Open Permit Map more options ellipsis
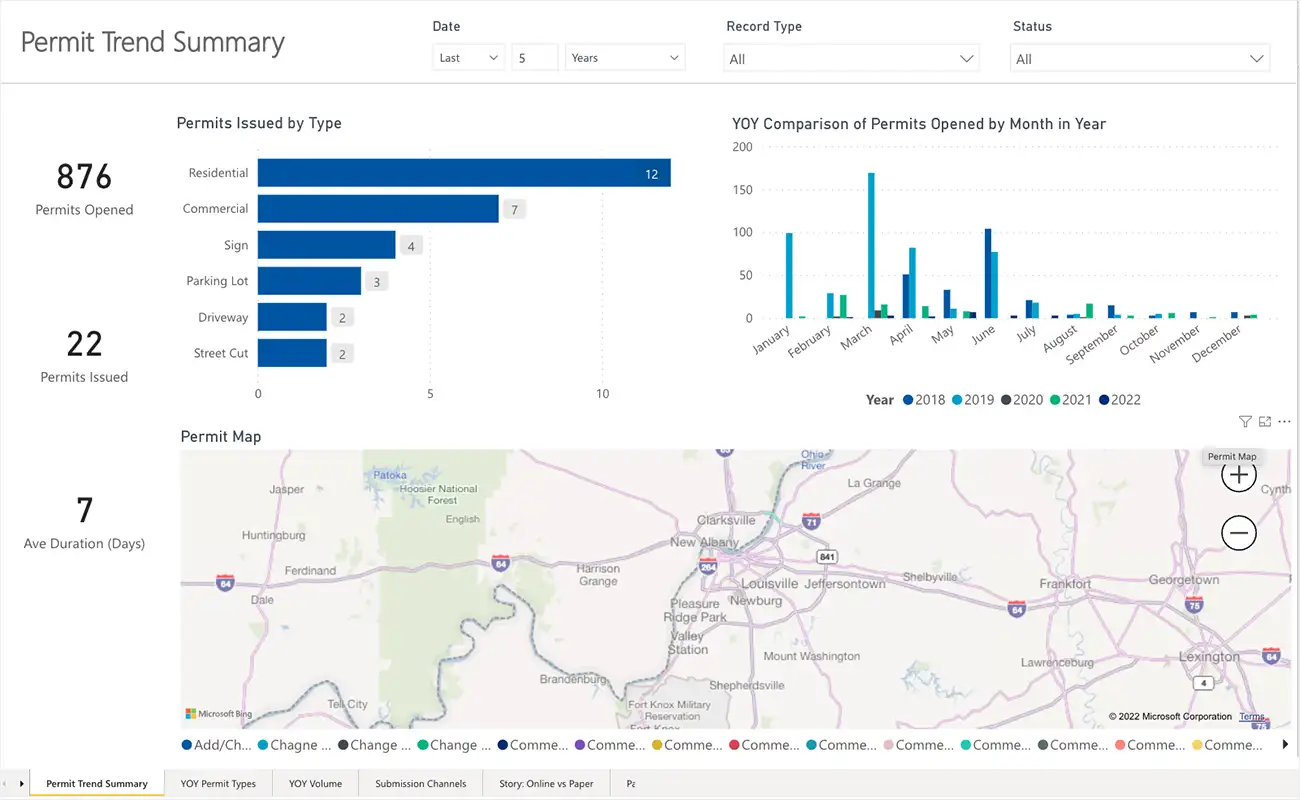Viewport: 1300px width, 800px height. coord(1285,422)
